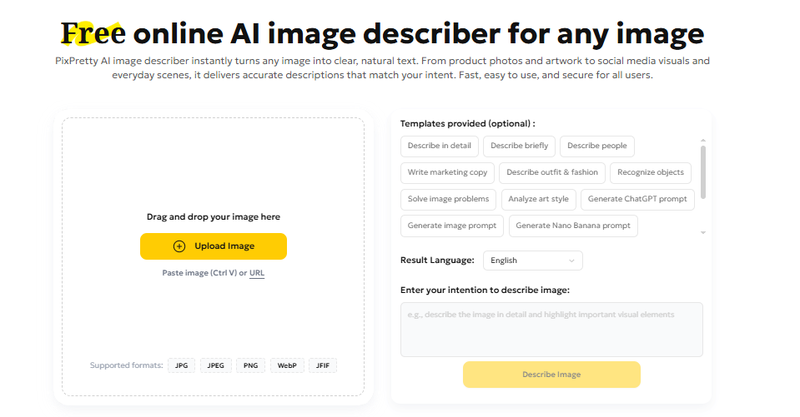The width and height of the screenshot is (800, 417).
Task: Click the Upload Image button
Action: pos(213,246)
